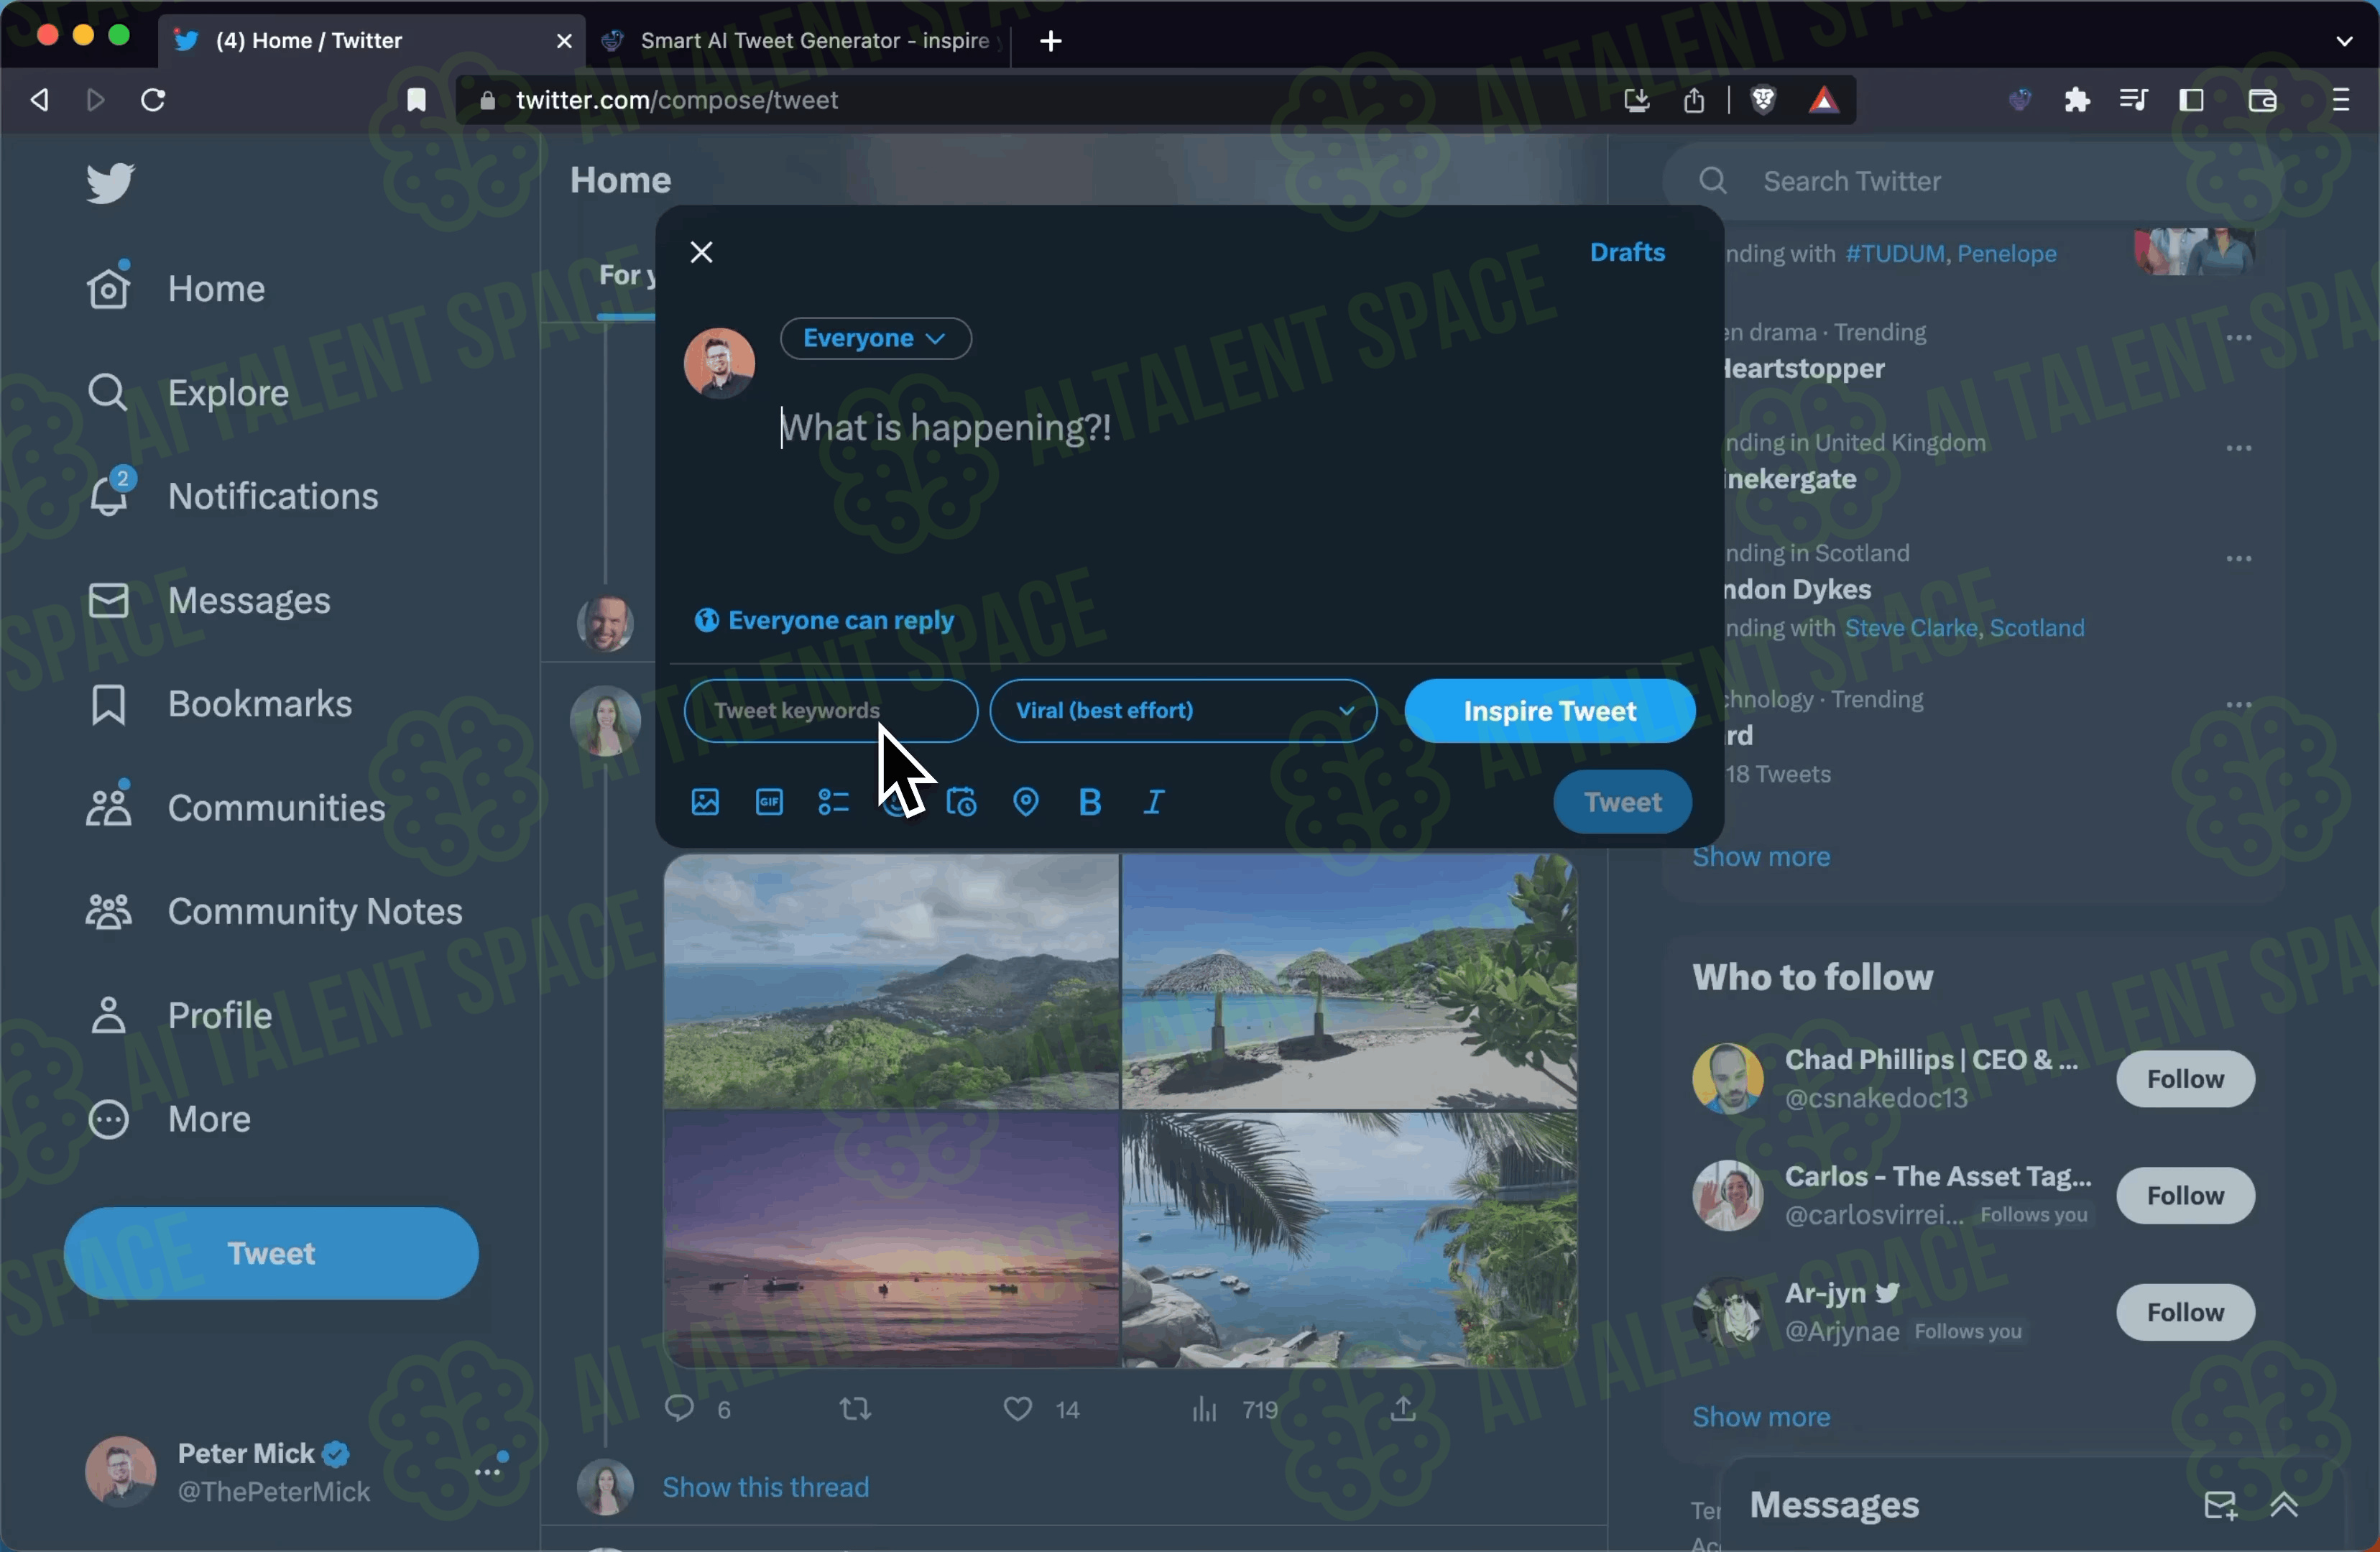The height and width of the screenshot is (1552, 2380).
Task: Share page from address bar icon
Action: point(1694,100)
